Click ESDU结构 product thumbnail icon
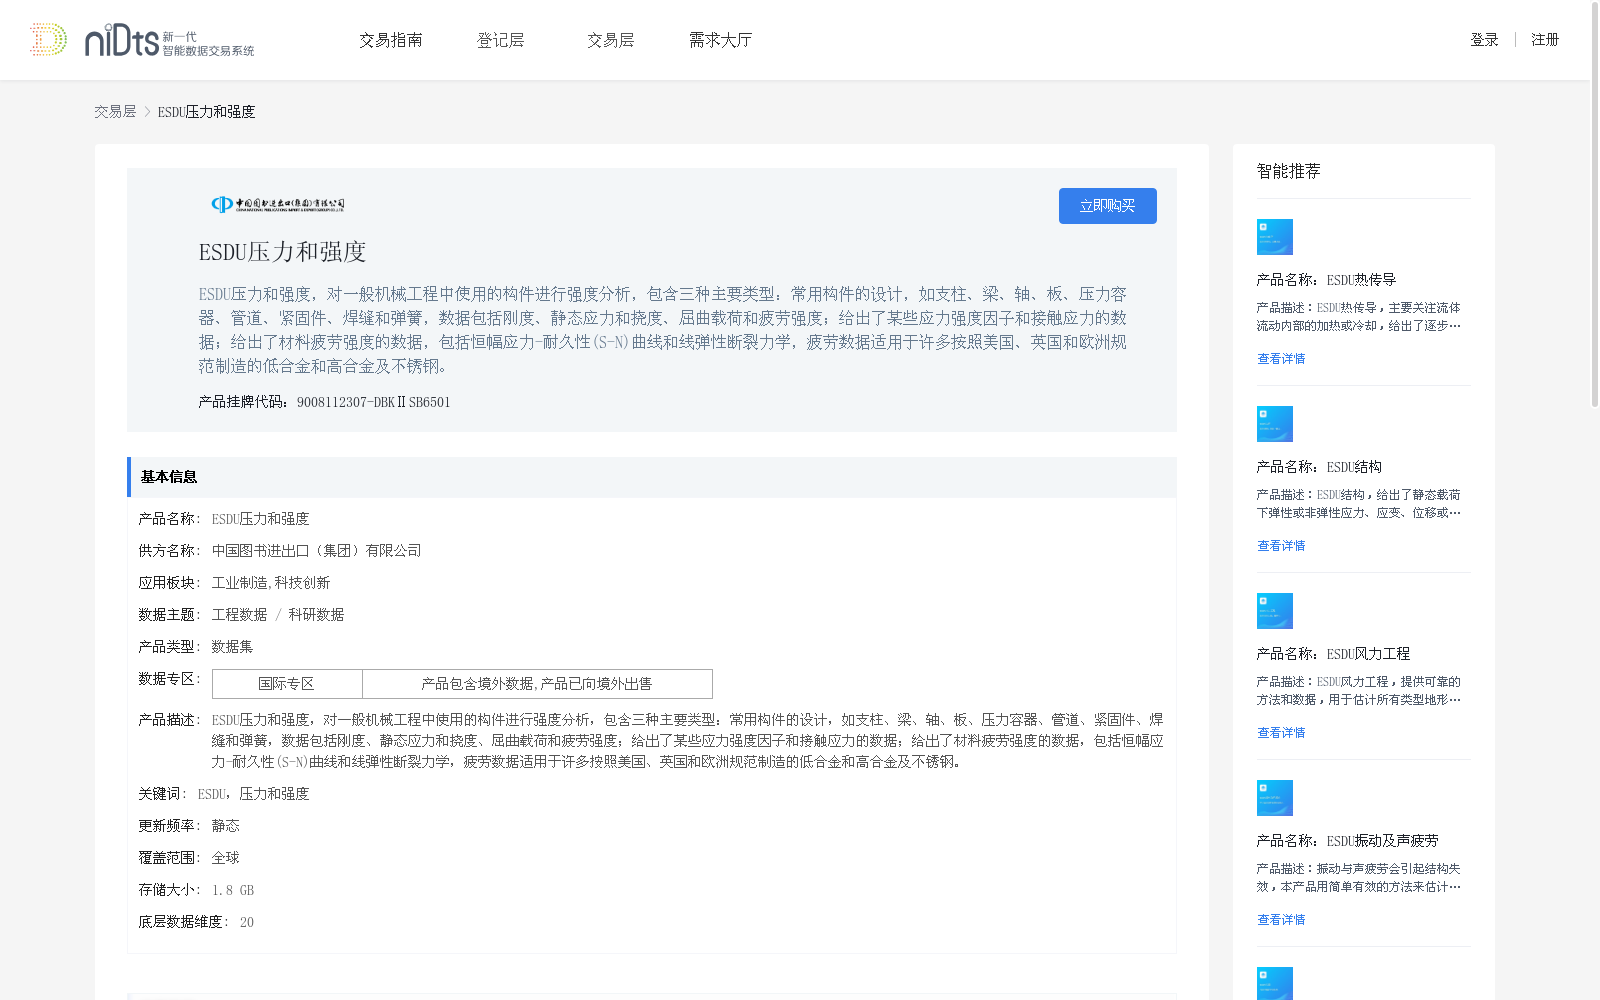The image size is (1600, 1000). point(1275,424)
